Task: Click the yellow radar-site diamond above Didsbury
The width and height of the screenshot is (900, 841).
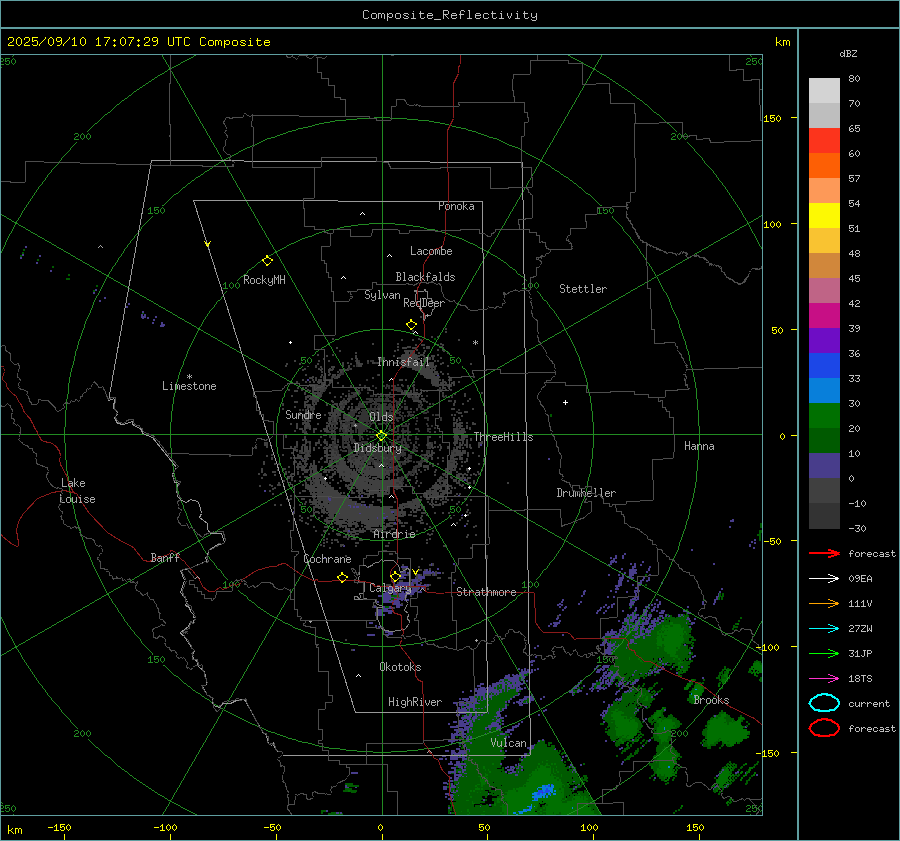Action: (x=381, y=436)
